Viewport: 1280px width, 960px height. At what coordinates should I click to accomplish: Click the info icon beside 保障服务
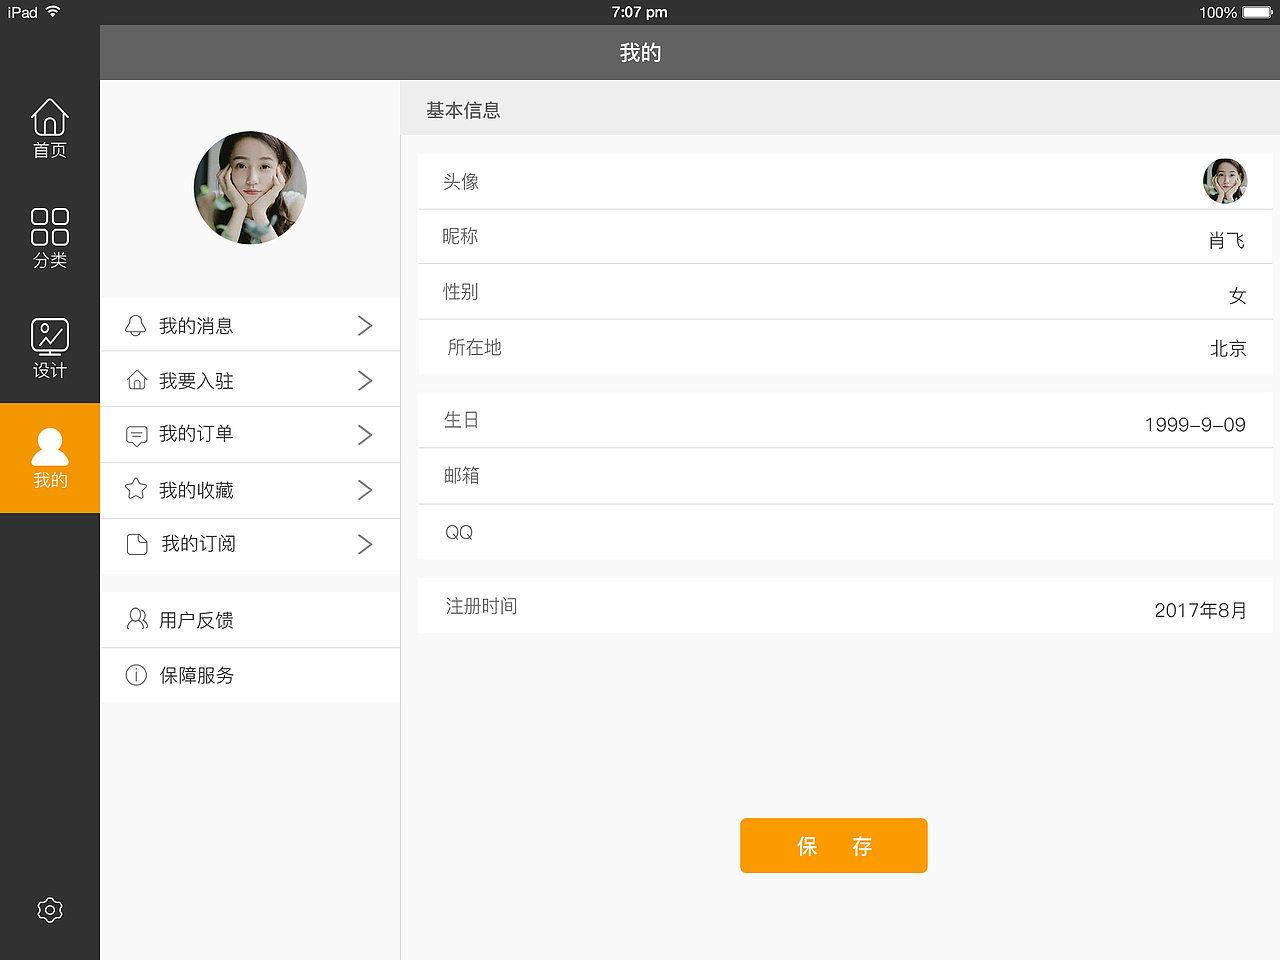coord(136,675)
